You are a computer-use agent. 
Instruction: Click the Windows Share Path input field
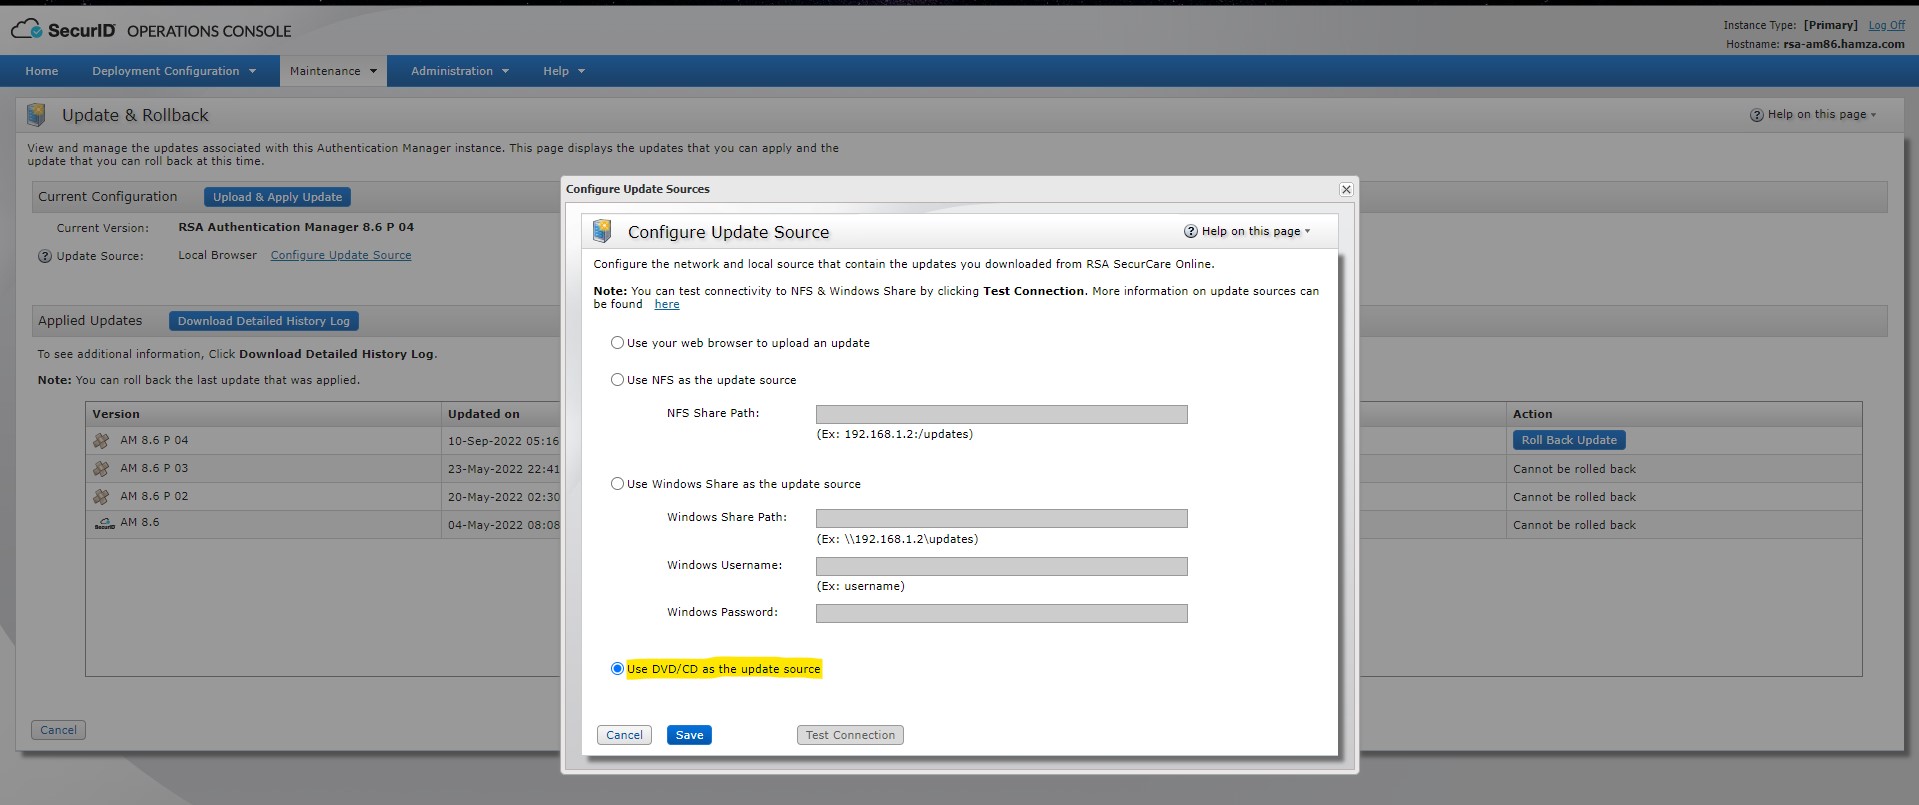[x=1001, y=518]
